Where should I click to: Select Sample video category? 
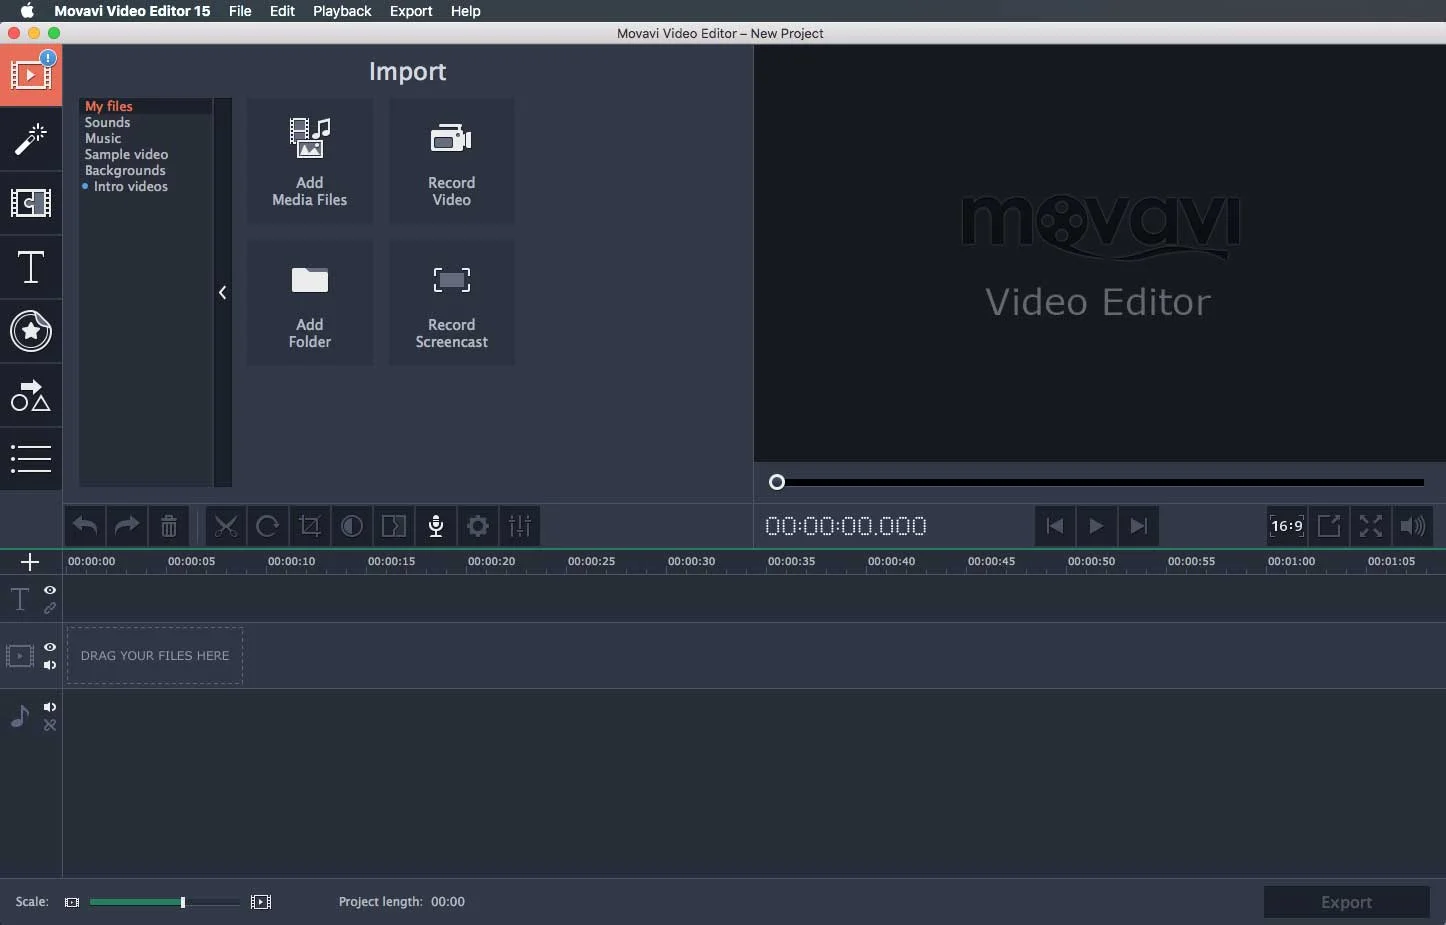(x=126, y=154)
